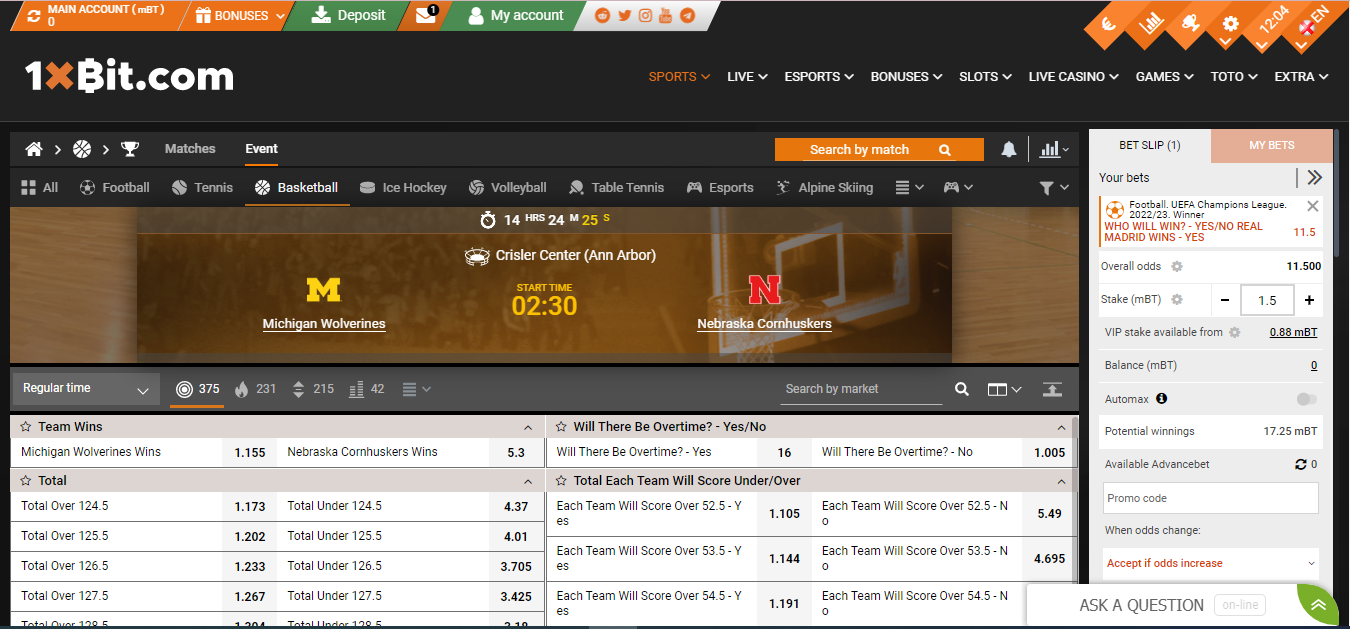
Task: Open the Esports category
Action: 720,187
